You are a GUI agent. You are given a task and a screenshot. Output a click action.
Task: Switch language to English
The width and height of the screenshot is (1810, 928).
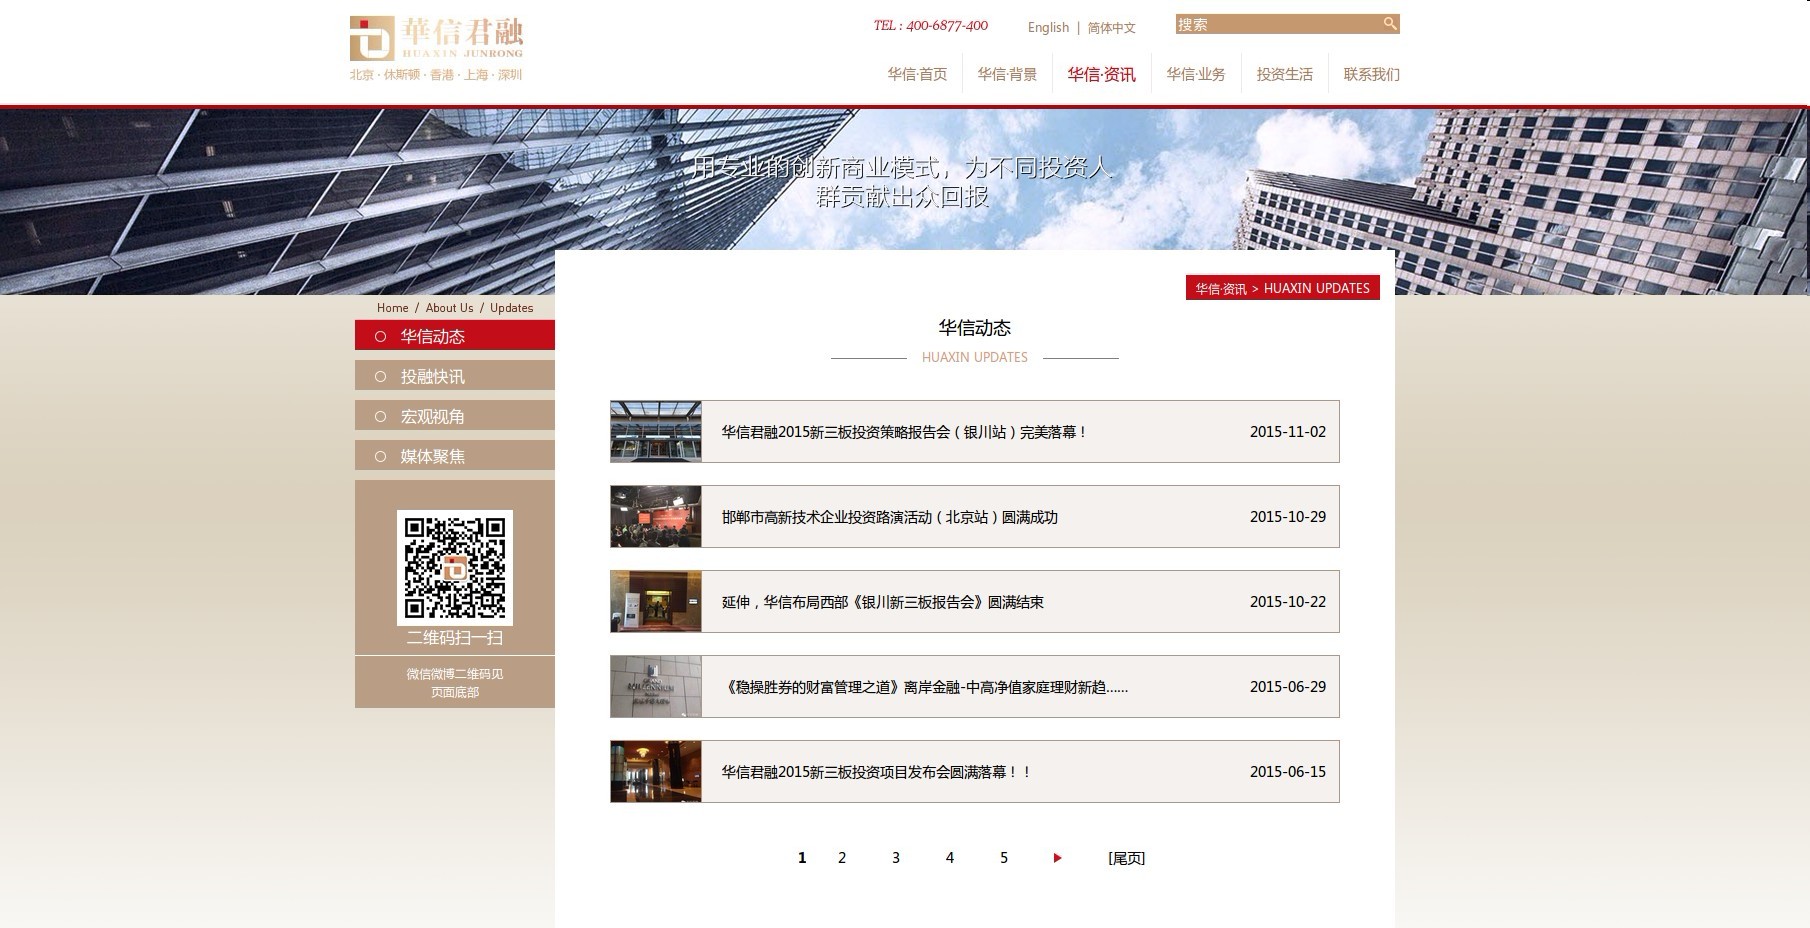coord(1048,28)
